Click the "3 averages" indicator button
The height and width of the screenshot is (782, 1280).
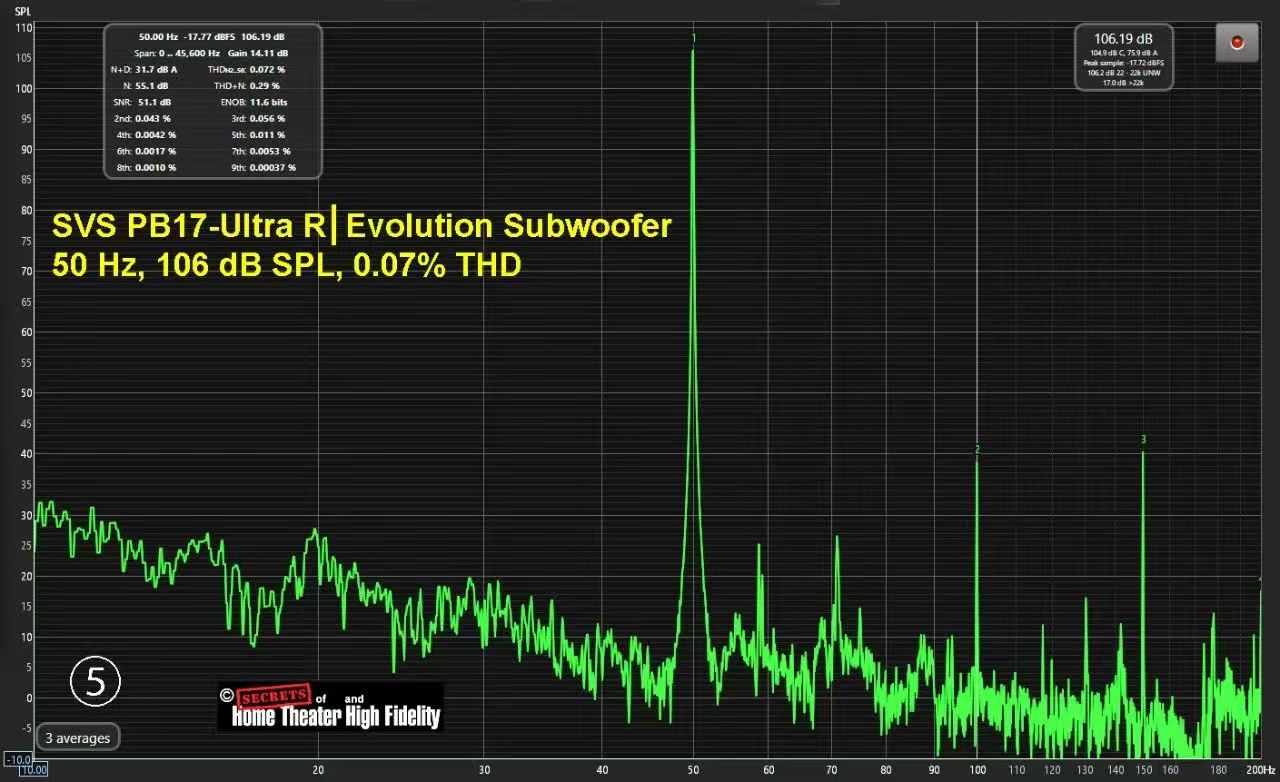(x=78, y=738)
